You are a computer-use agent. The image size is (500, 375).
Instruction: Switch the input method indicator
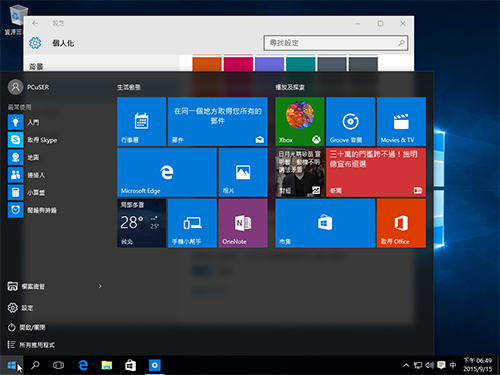coord(453,365)
